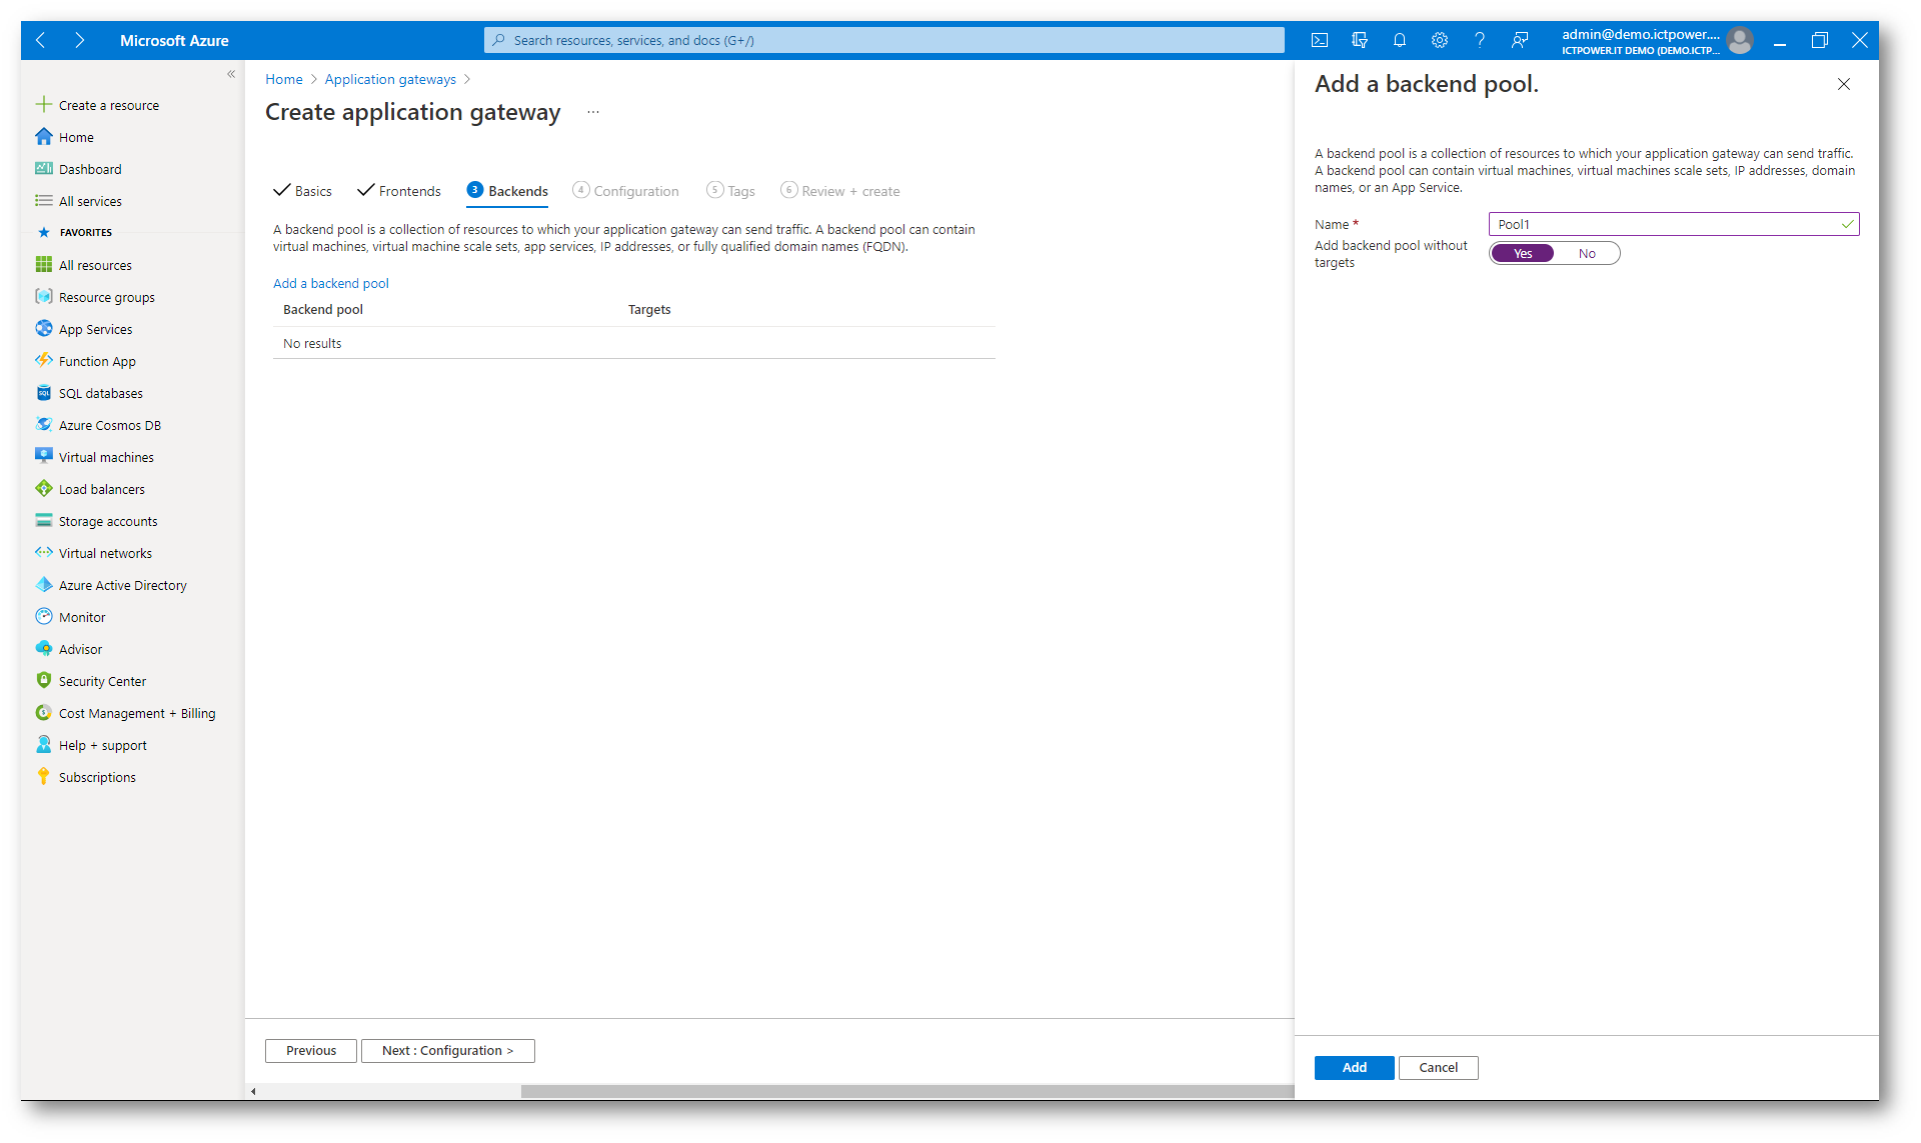Open Monitor from the sidebar

(x=82, y=617)
